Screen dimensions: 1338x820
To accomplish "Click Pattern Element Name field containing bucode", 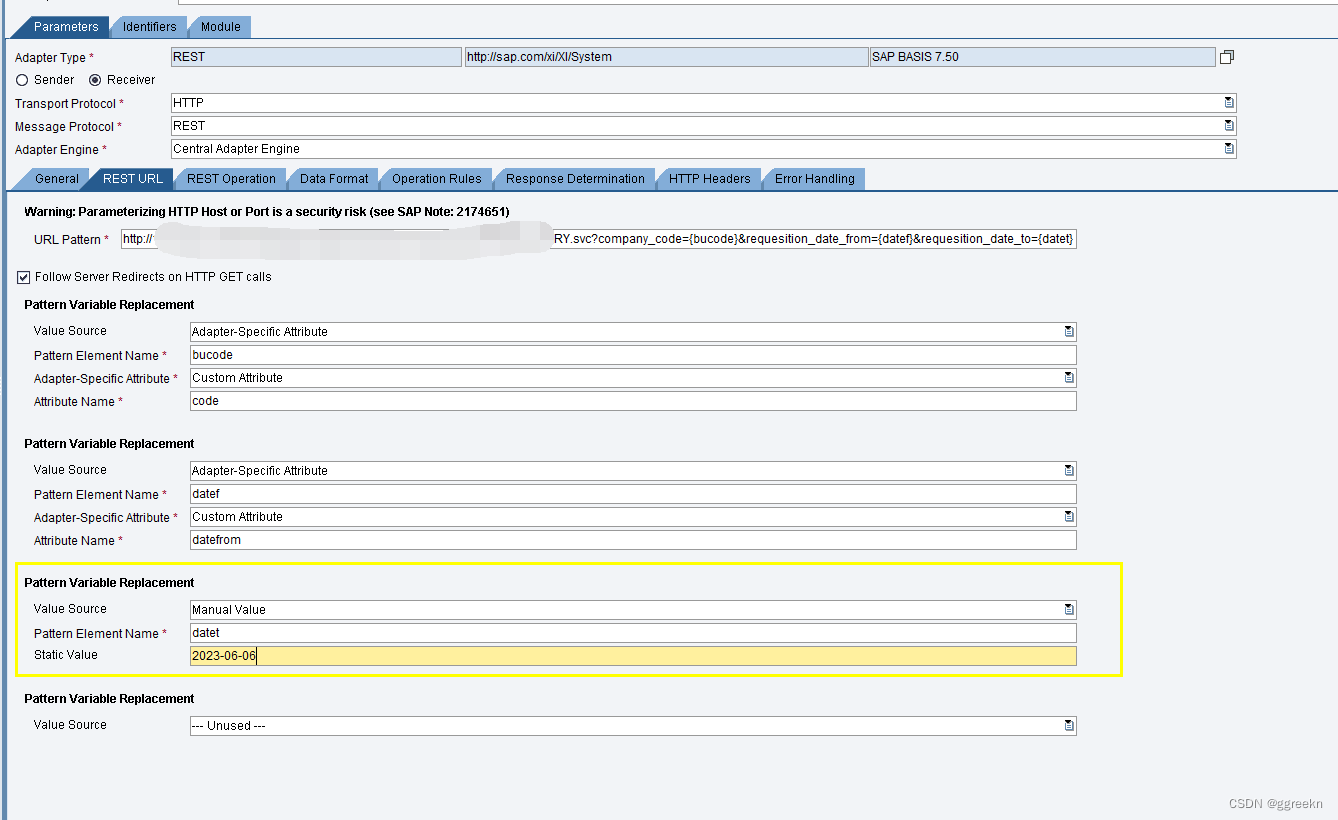I will [x=633, y=355].
